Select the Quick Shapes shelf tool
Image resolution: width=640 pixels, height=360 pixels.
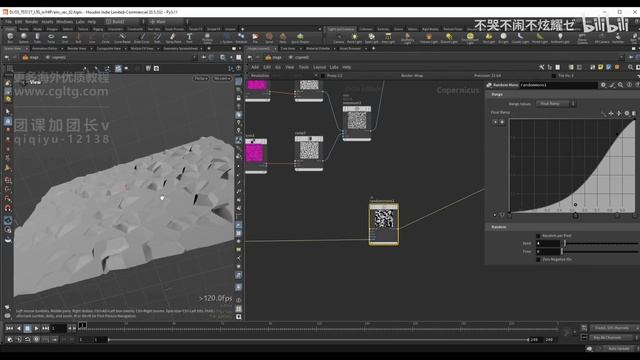300,38
